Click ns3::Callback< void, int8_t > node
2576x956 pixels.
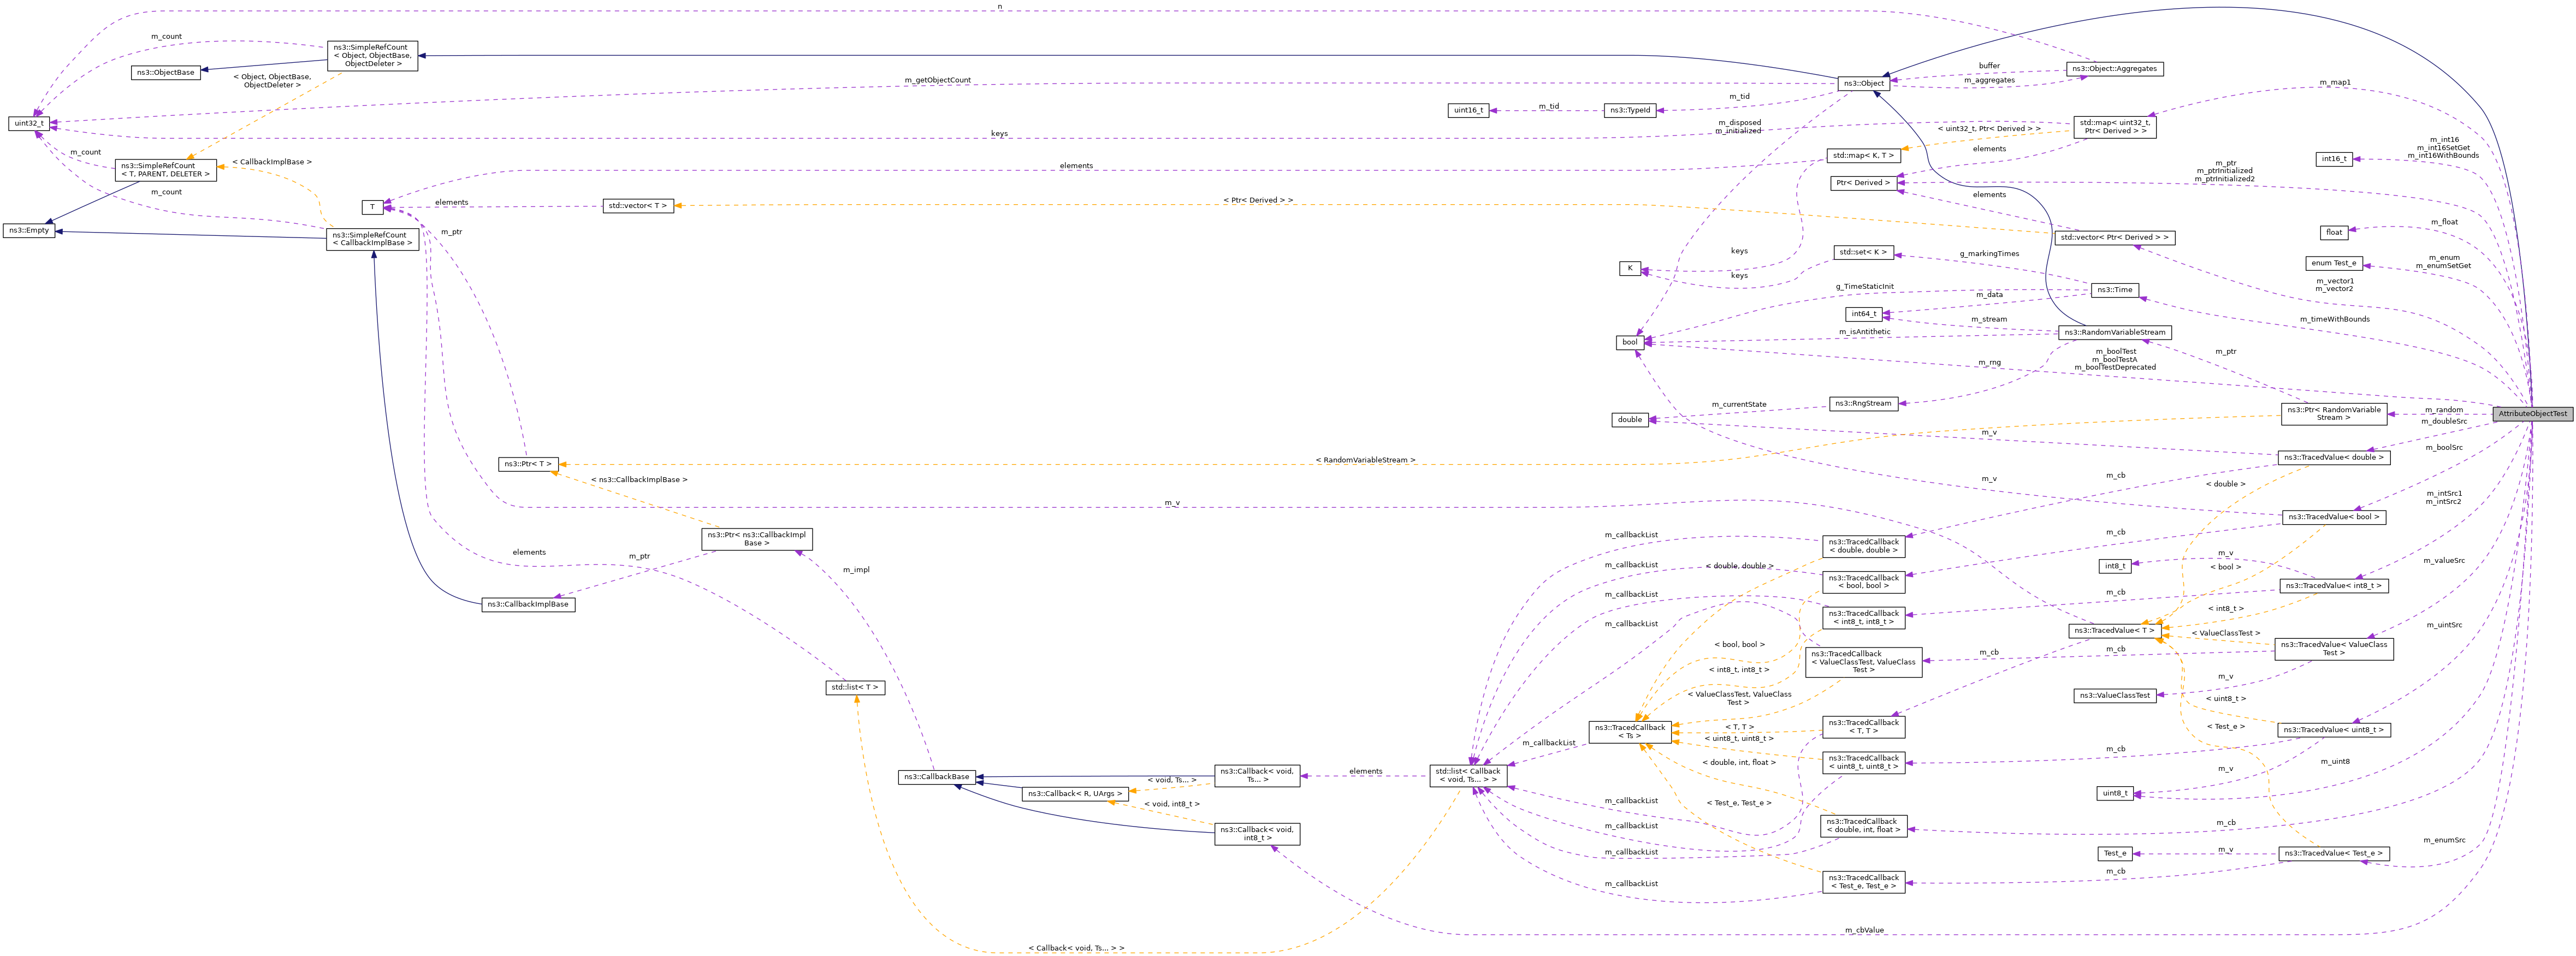click(1257, 833)
